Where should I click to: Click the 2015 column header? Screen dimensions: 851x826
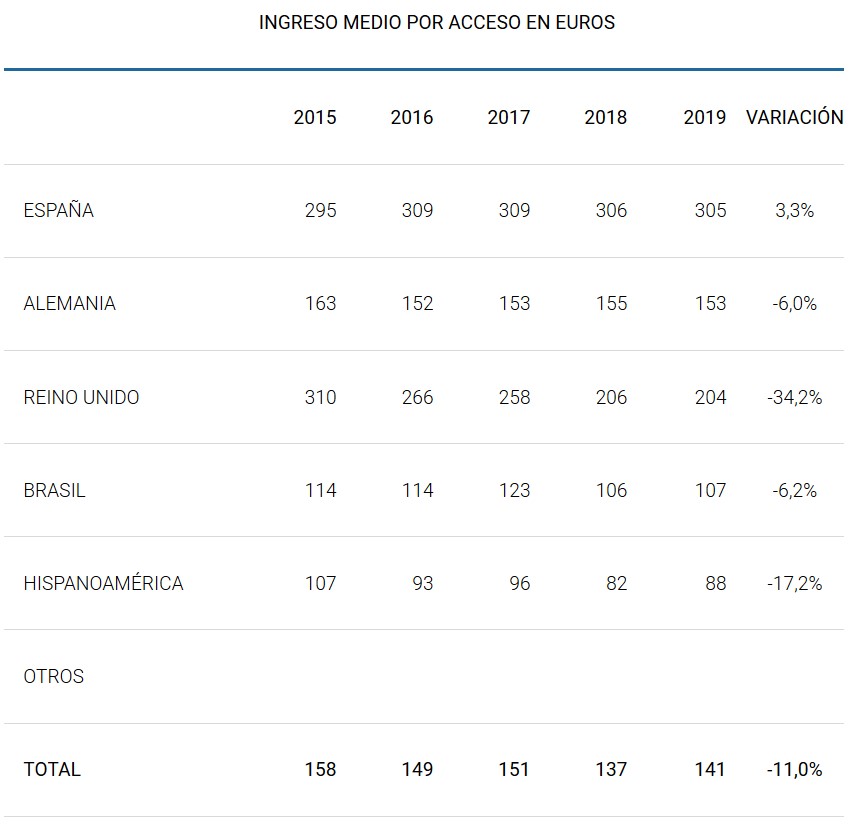click(x=315, y=117)
